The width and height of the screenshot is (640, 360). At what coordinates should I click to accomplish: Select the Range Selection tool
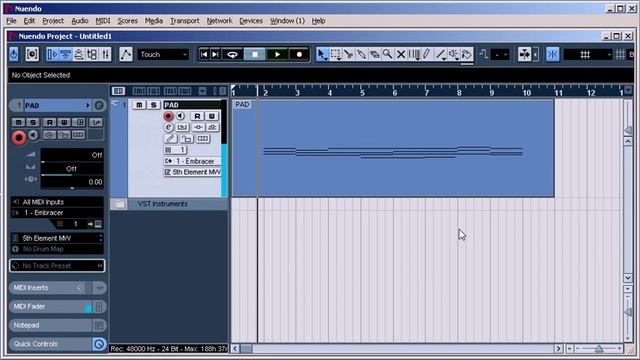tap(336, 54)
